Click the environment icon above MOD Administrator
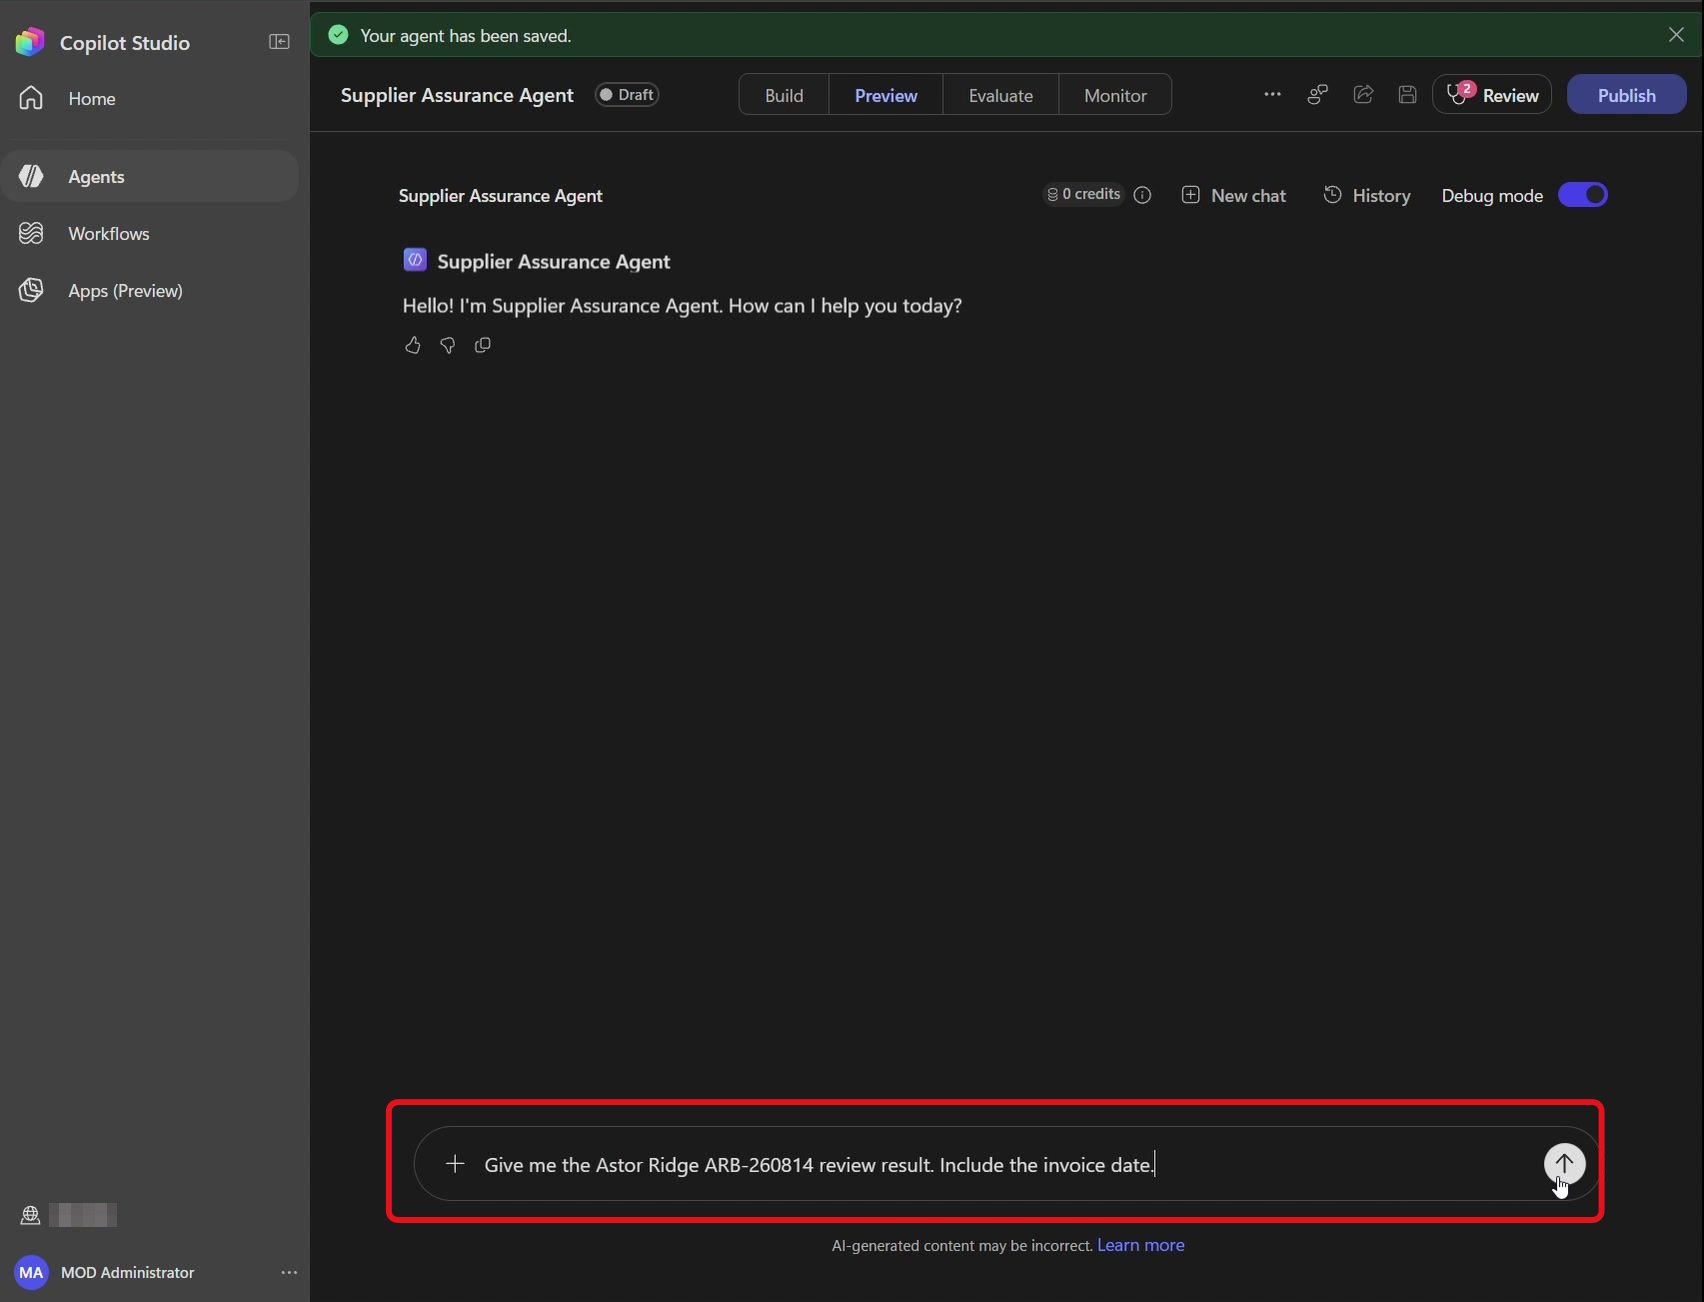 (x=30, y=1215)
